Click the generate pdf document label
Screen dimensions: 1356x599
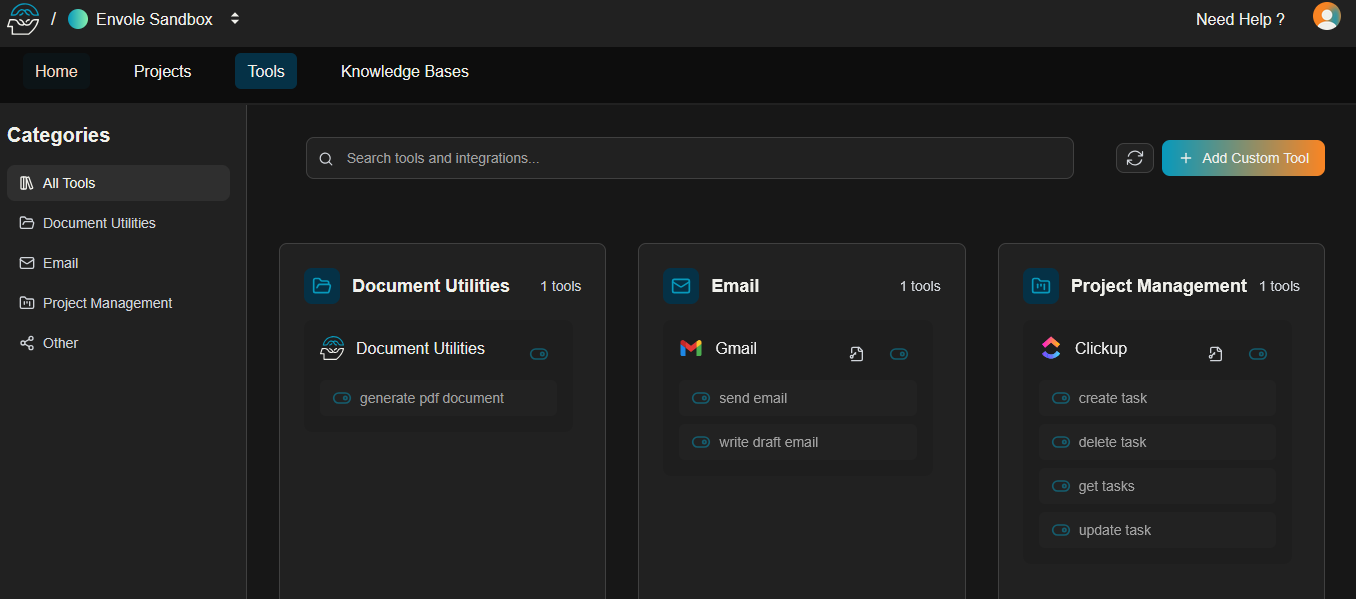(432, 398)
